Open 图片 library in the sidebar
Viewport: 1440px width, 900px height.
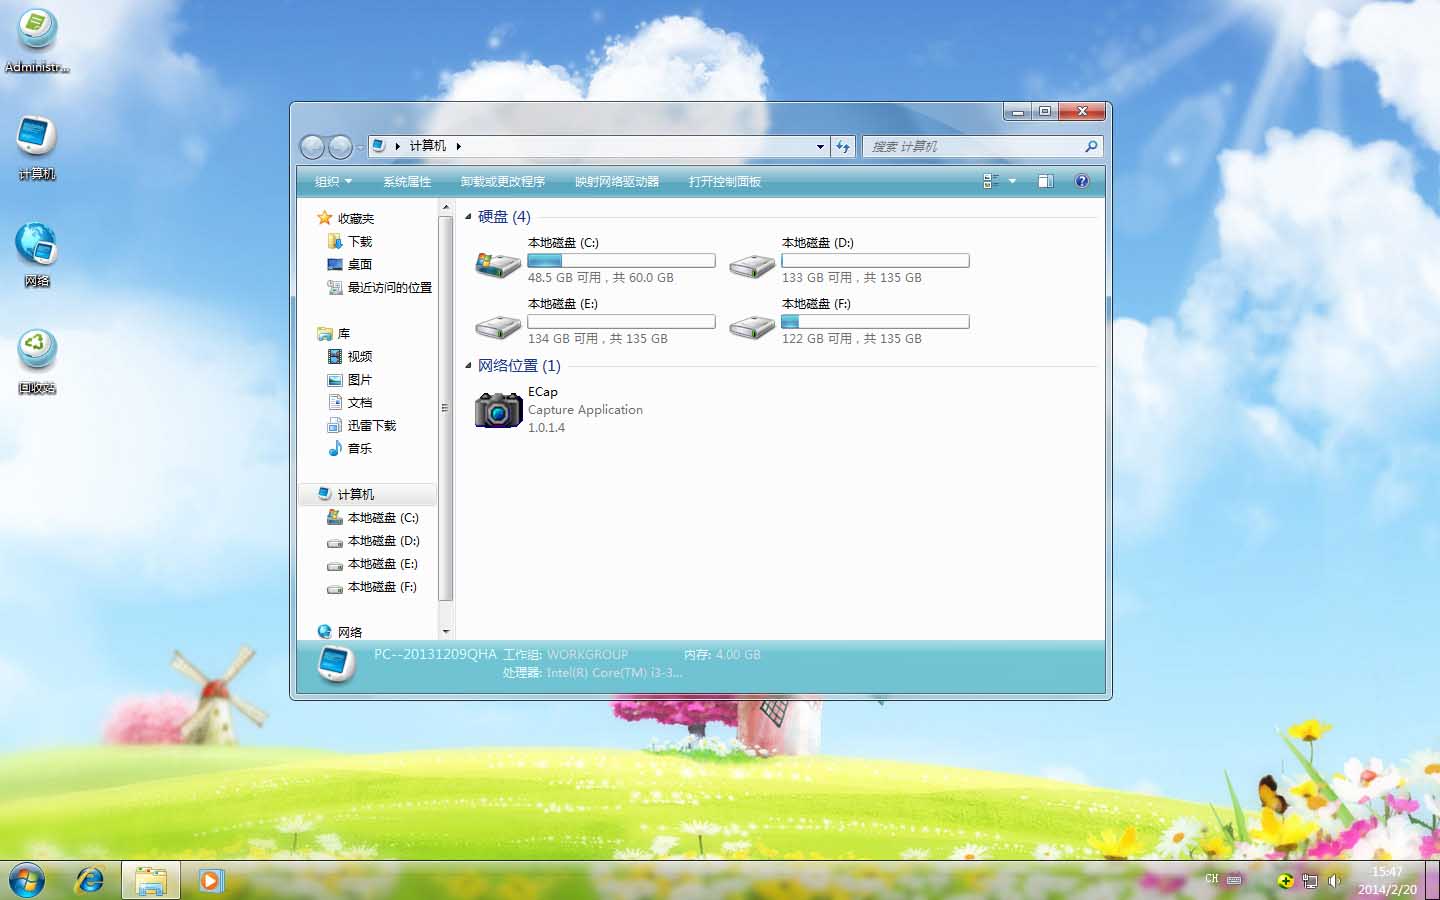pos(360,379)
